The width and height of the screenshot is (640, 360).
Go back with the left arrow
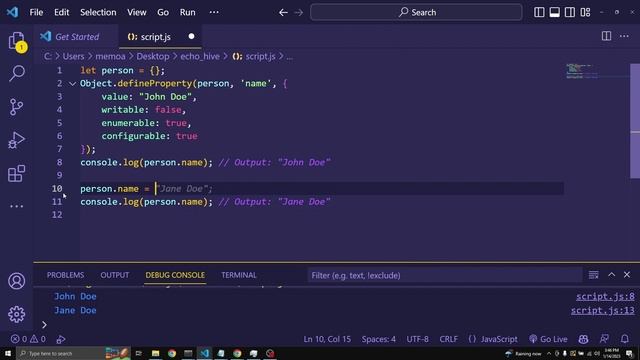pyautogui.click(x=283, y=13)
